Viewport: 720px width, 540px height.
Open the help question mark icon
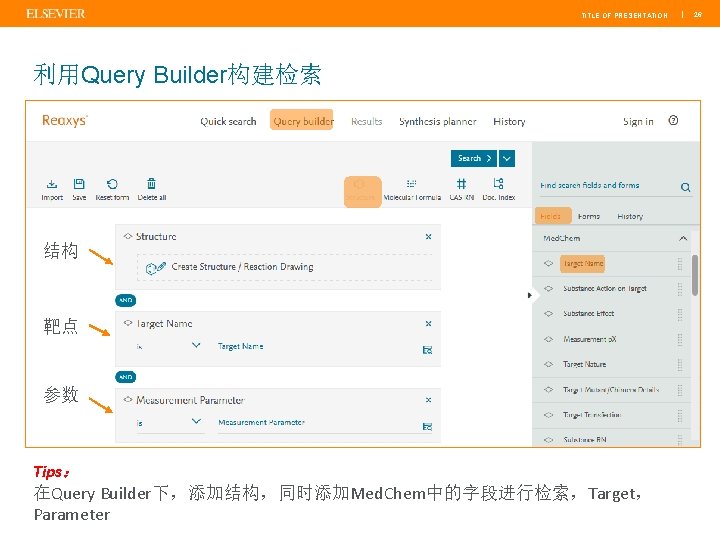[673, 120]
